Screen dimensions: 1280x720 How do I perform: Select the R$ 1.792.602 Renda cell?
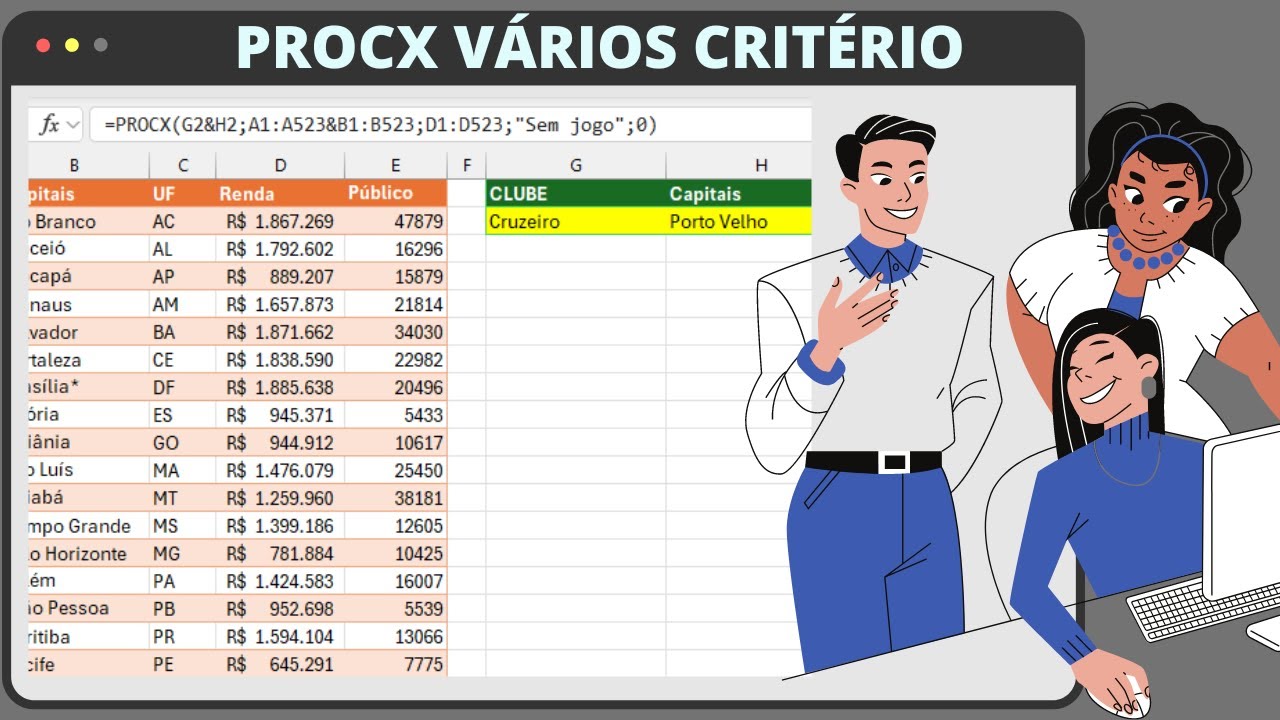click(x=280, y=249)
